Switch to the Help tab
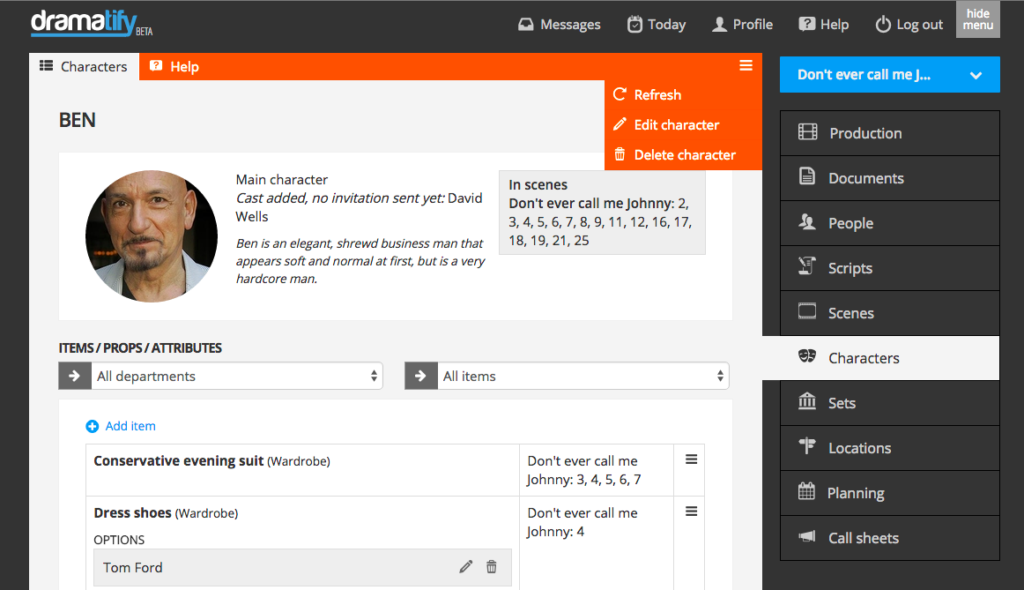Image resolution: width=1024 pixels, height=590 pixels. pos(174,67)
